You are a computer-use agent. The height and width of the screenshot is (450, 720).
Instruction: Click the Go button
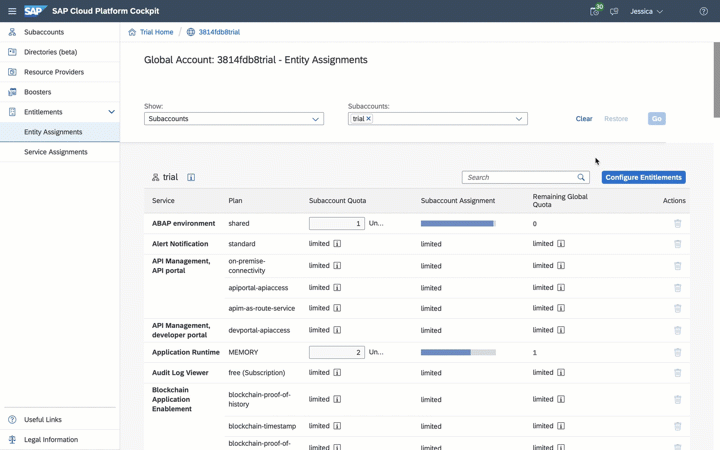click(x=657, y=118)
